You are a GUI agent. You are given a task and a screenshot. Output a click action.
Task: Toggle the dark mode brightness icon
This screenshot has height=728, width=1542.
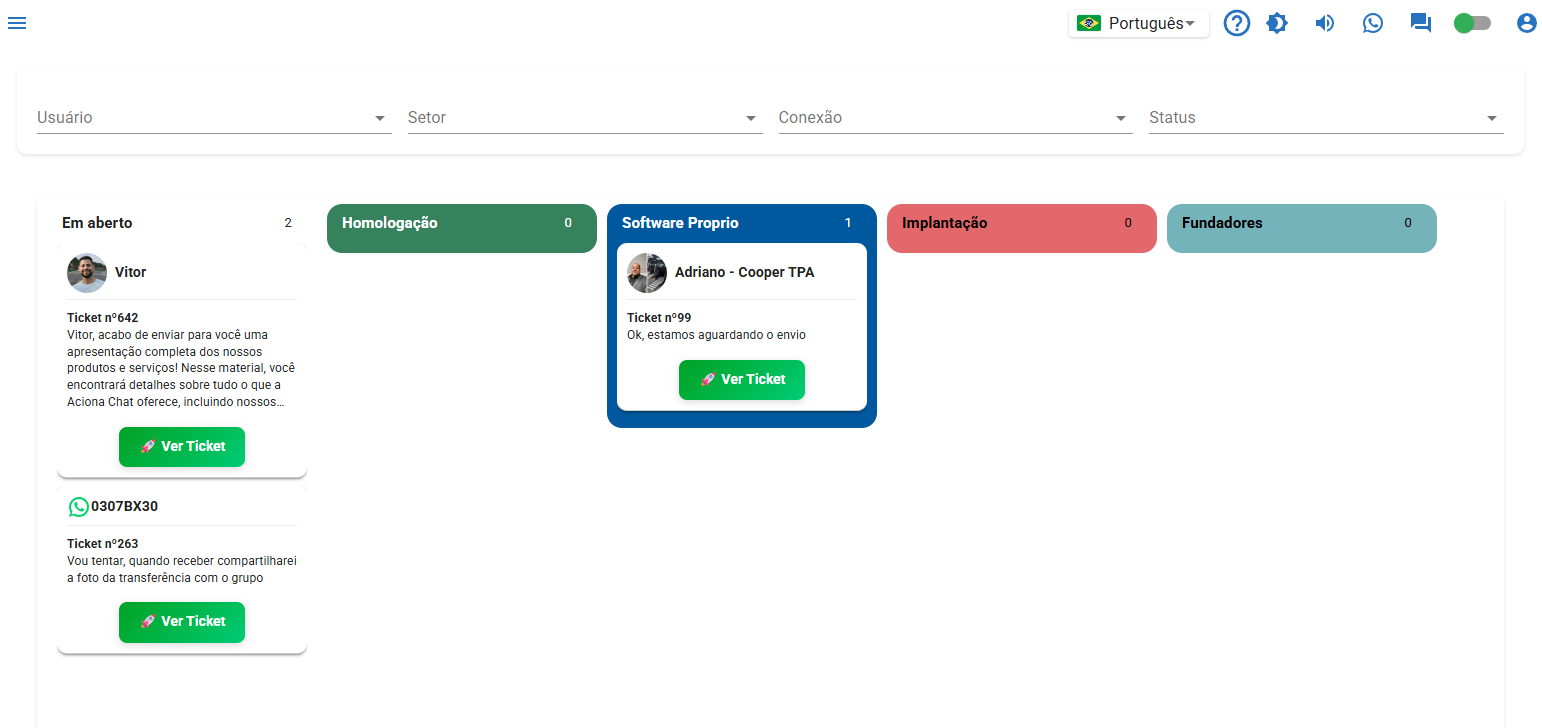click(x=1277, y=23)
